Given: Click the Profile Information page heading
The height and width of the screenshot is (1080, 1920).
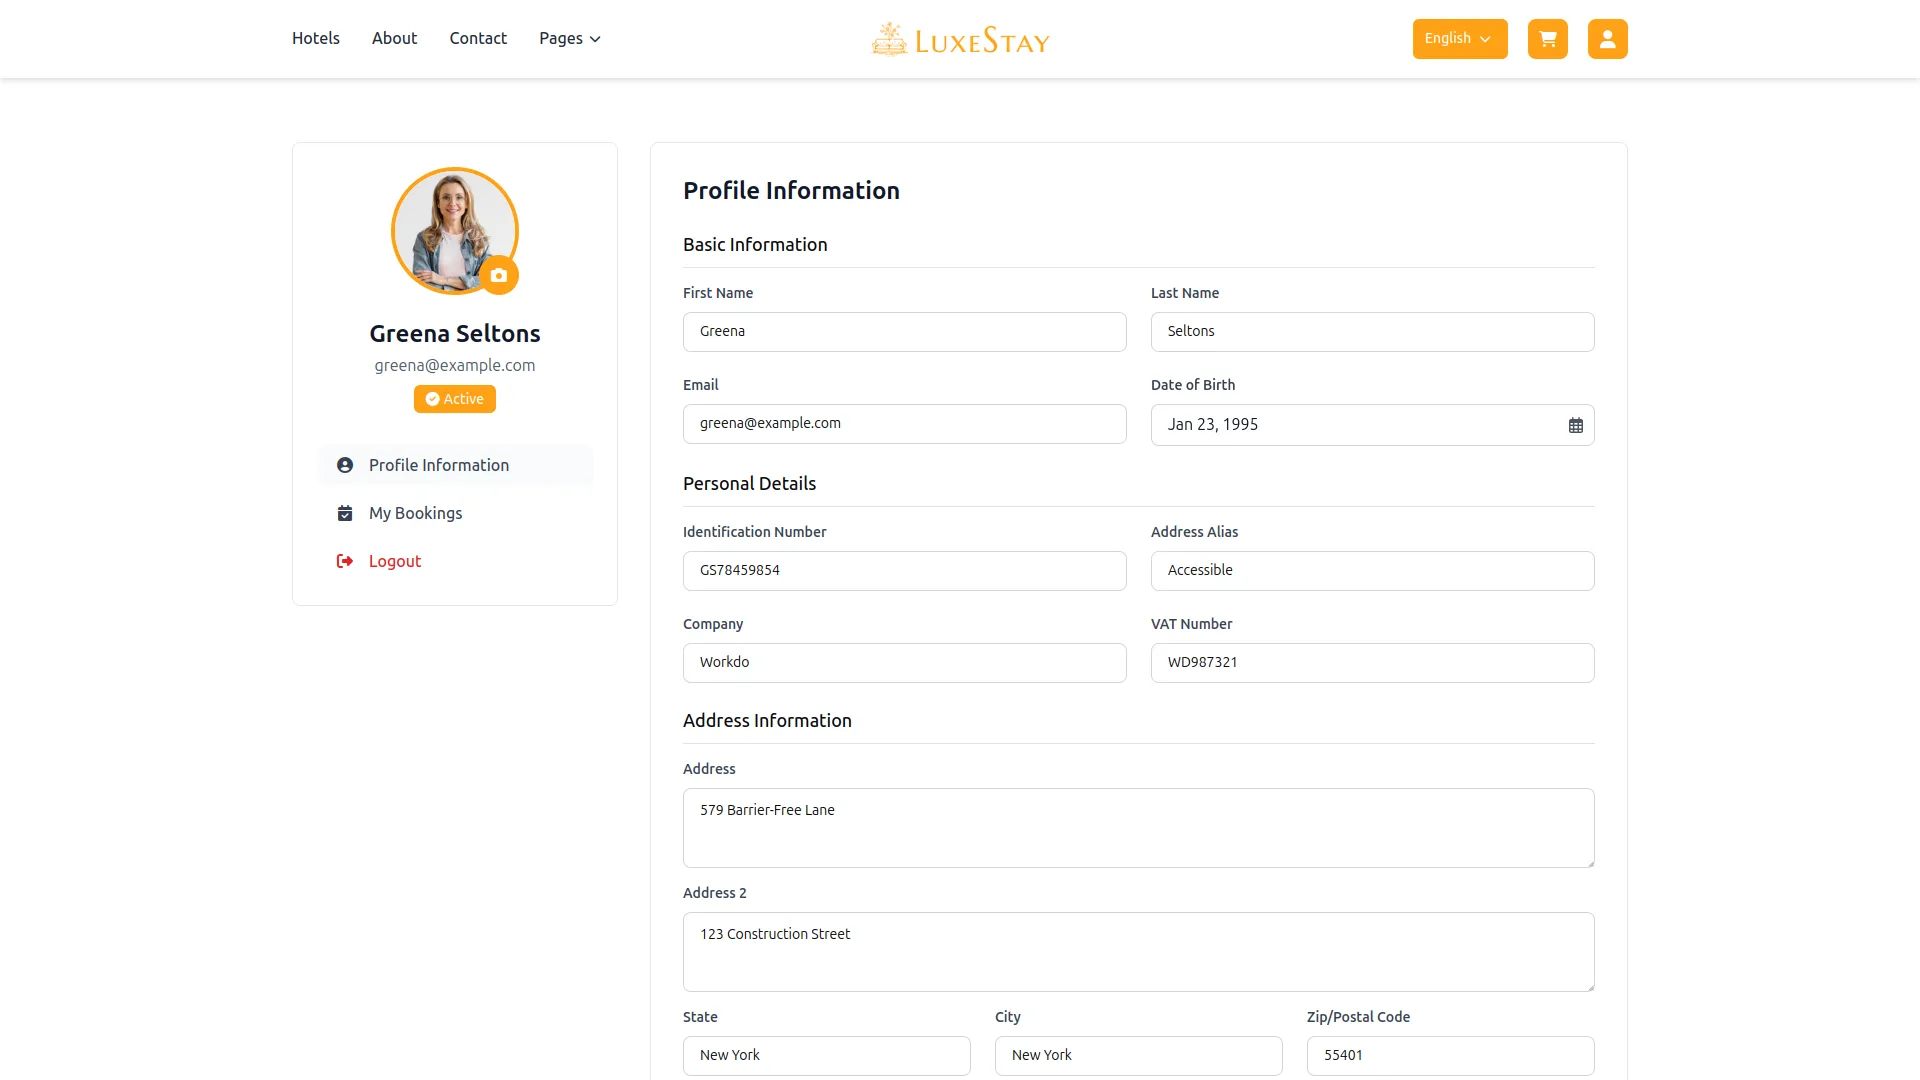Looking at the screenshot, I should point(791,191).
